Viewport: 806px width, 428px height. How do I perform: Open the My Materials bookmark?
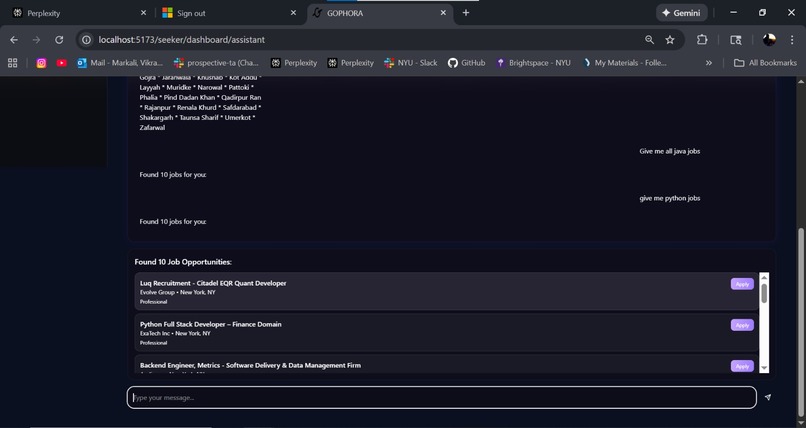coord(625,63)
